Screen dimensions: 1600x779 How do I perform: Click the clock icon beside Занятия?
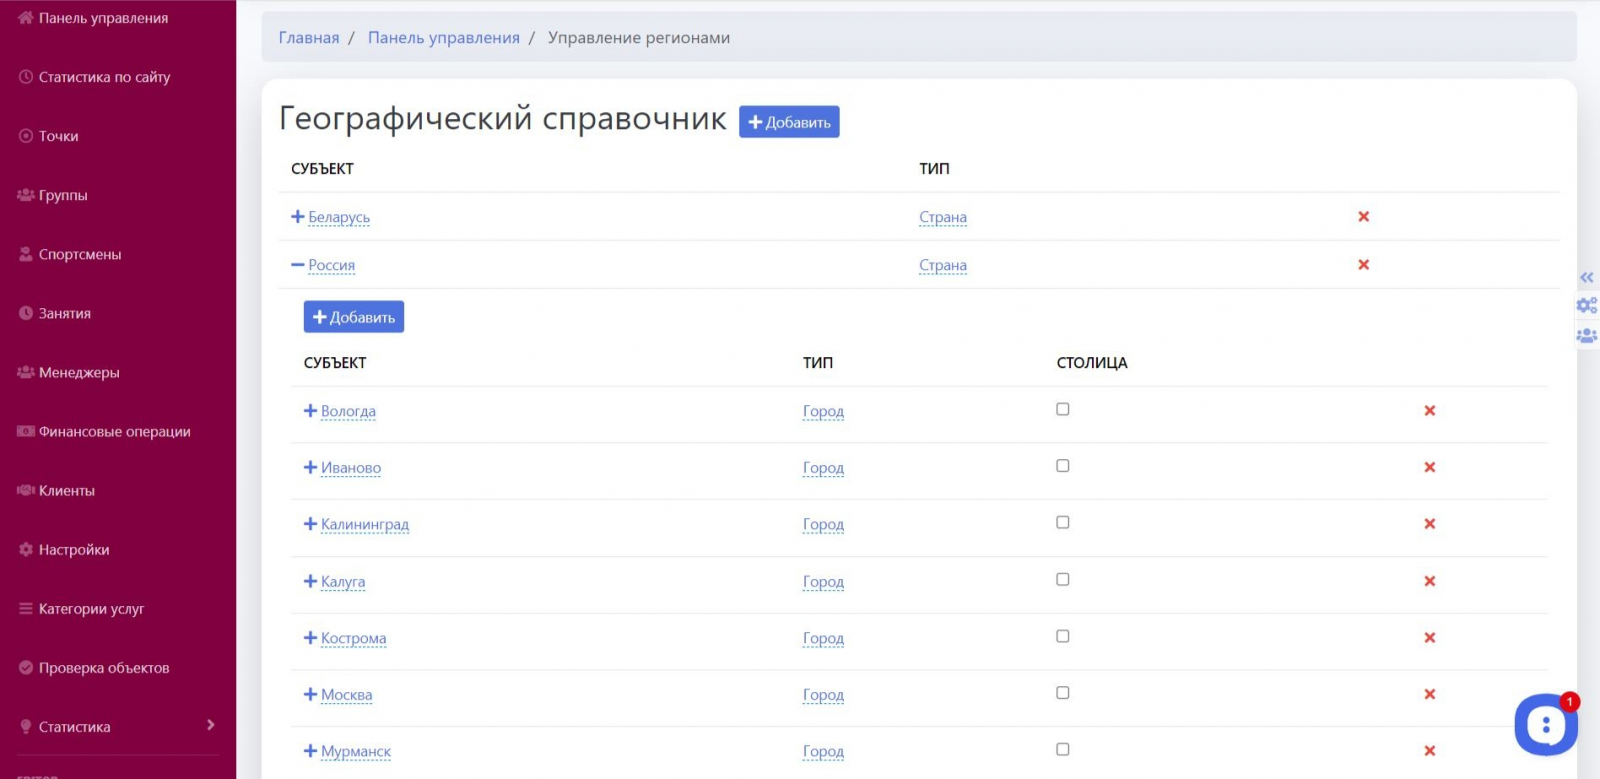[26, 313]
